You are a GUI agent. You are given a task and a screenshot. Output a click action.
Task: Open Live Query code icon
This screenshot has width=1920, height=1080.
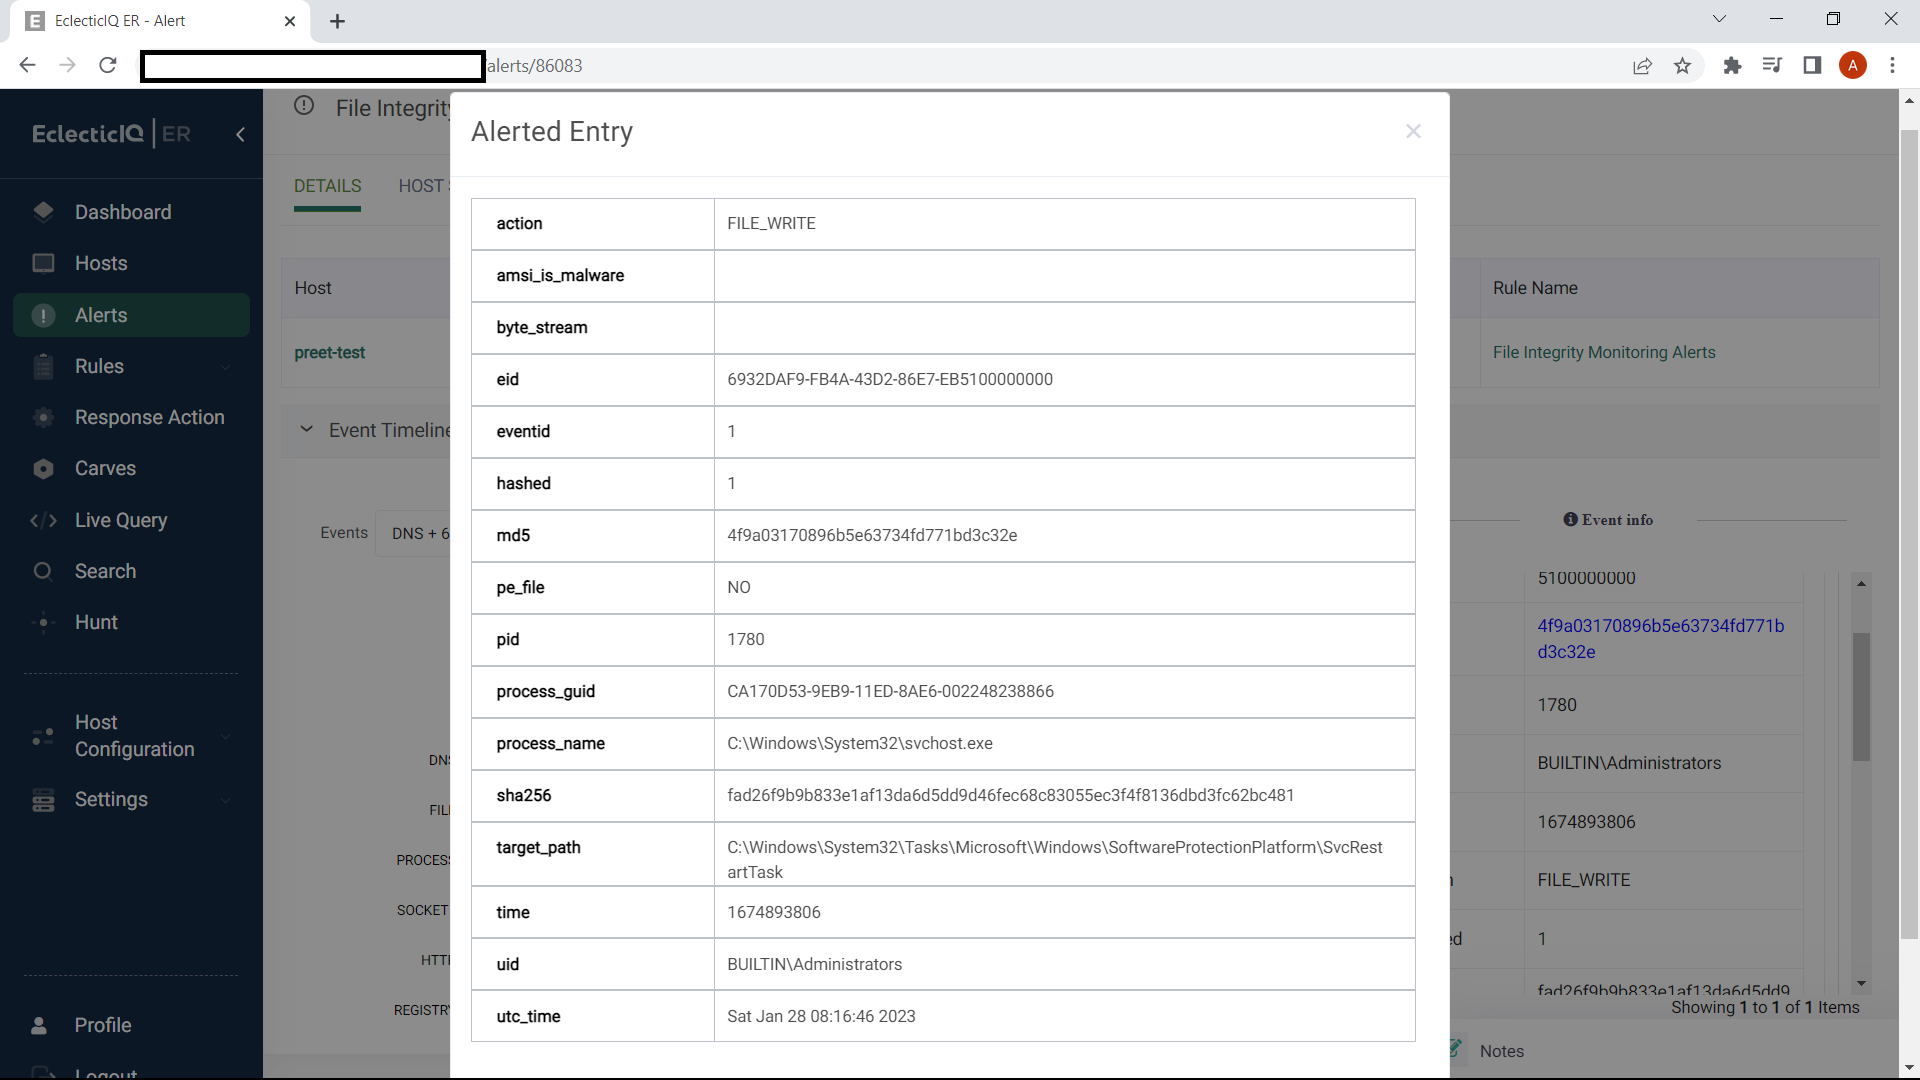tap(43, 520)
